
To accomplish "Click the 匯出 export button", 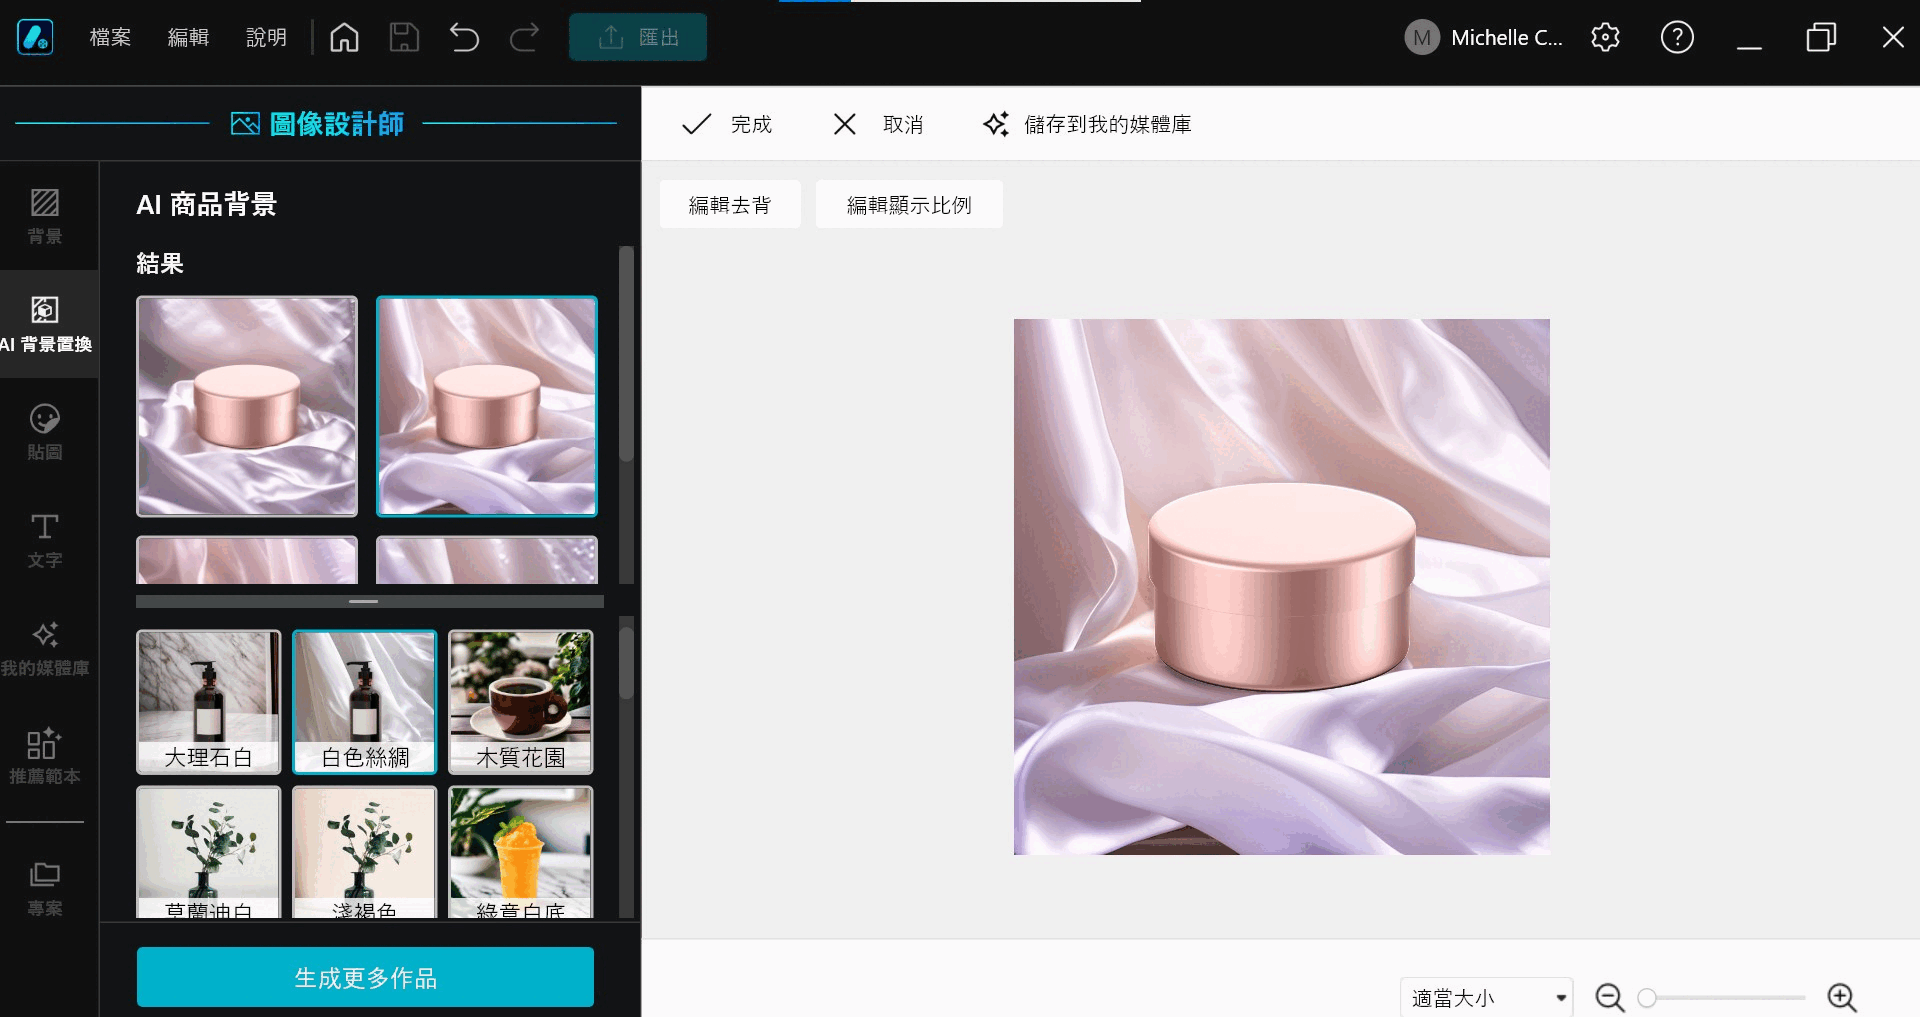I will (637, 36).
